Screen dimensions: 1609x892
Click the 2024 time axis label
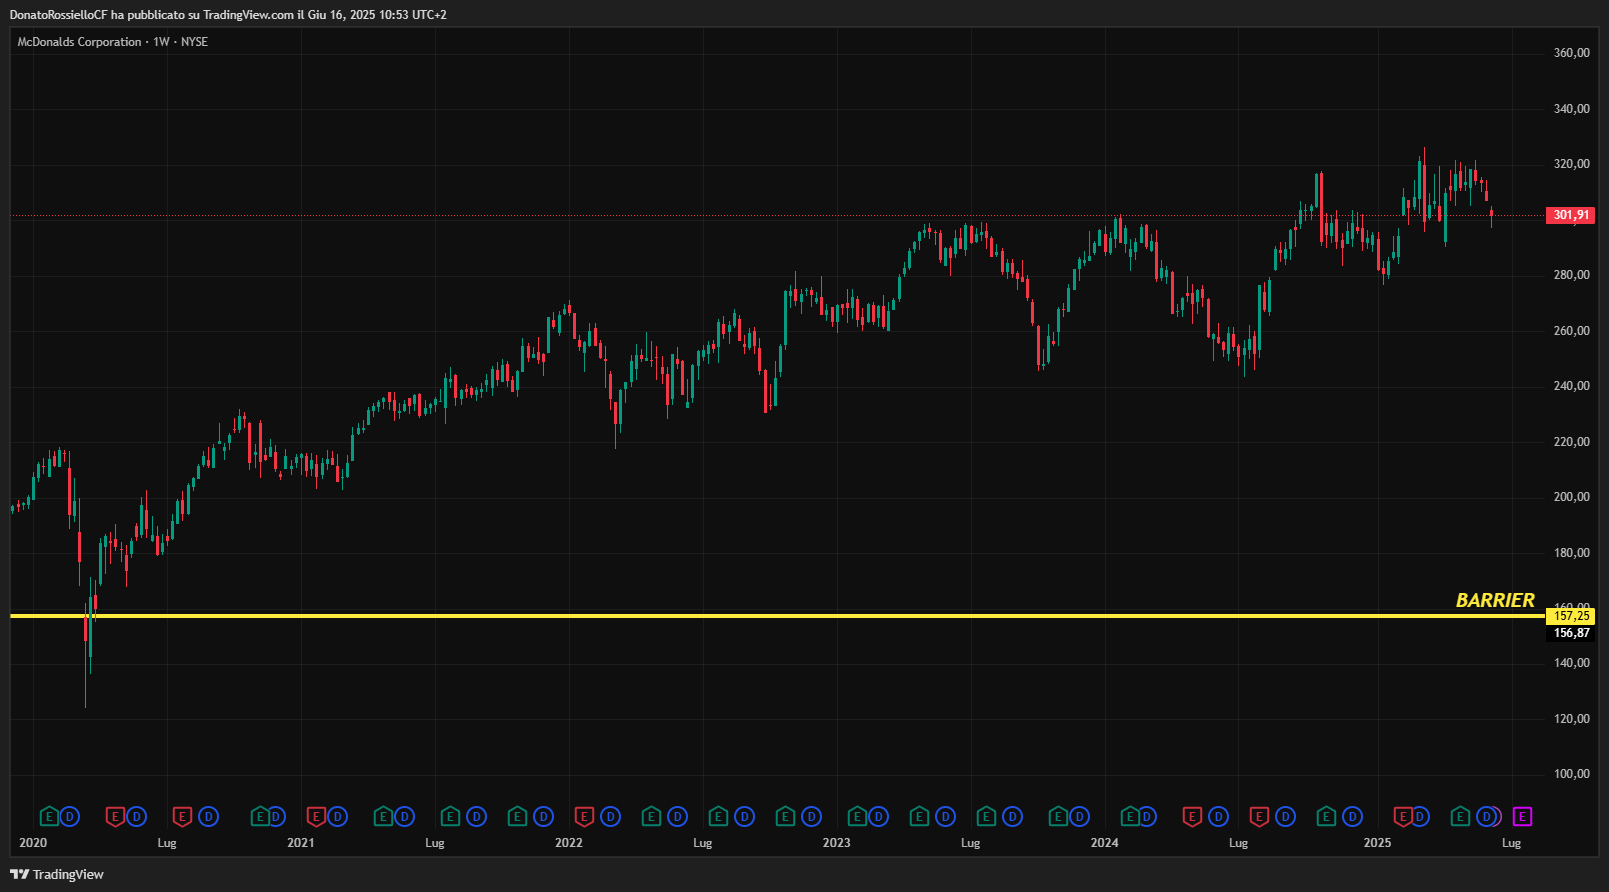point(1105,843)
